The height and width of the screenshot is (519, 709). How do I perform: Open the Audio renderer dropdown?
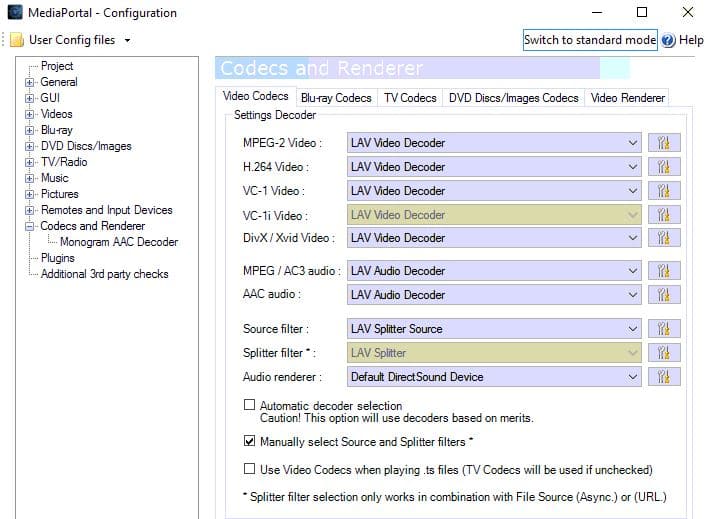(494, 377)
